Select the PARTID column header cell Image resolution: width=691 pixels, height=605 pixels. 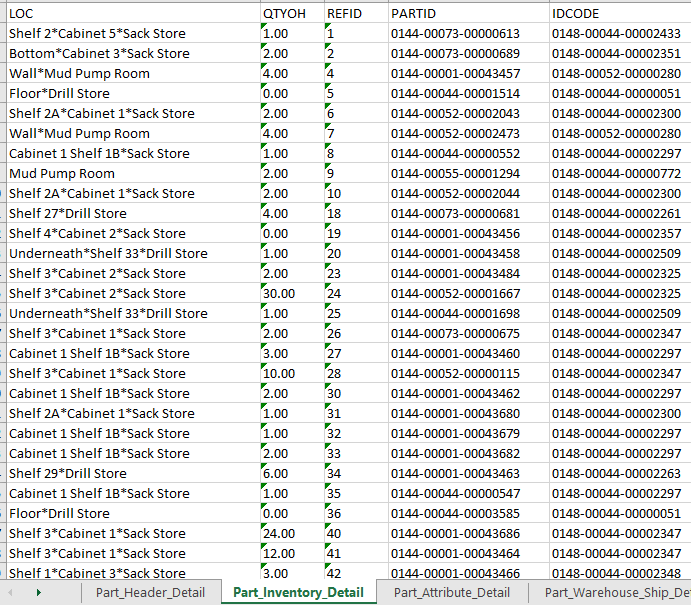tap(468, 13)
